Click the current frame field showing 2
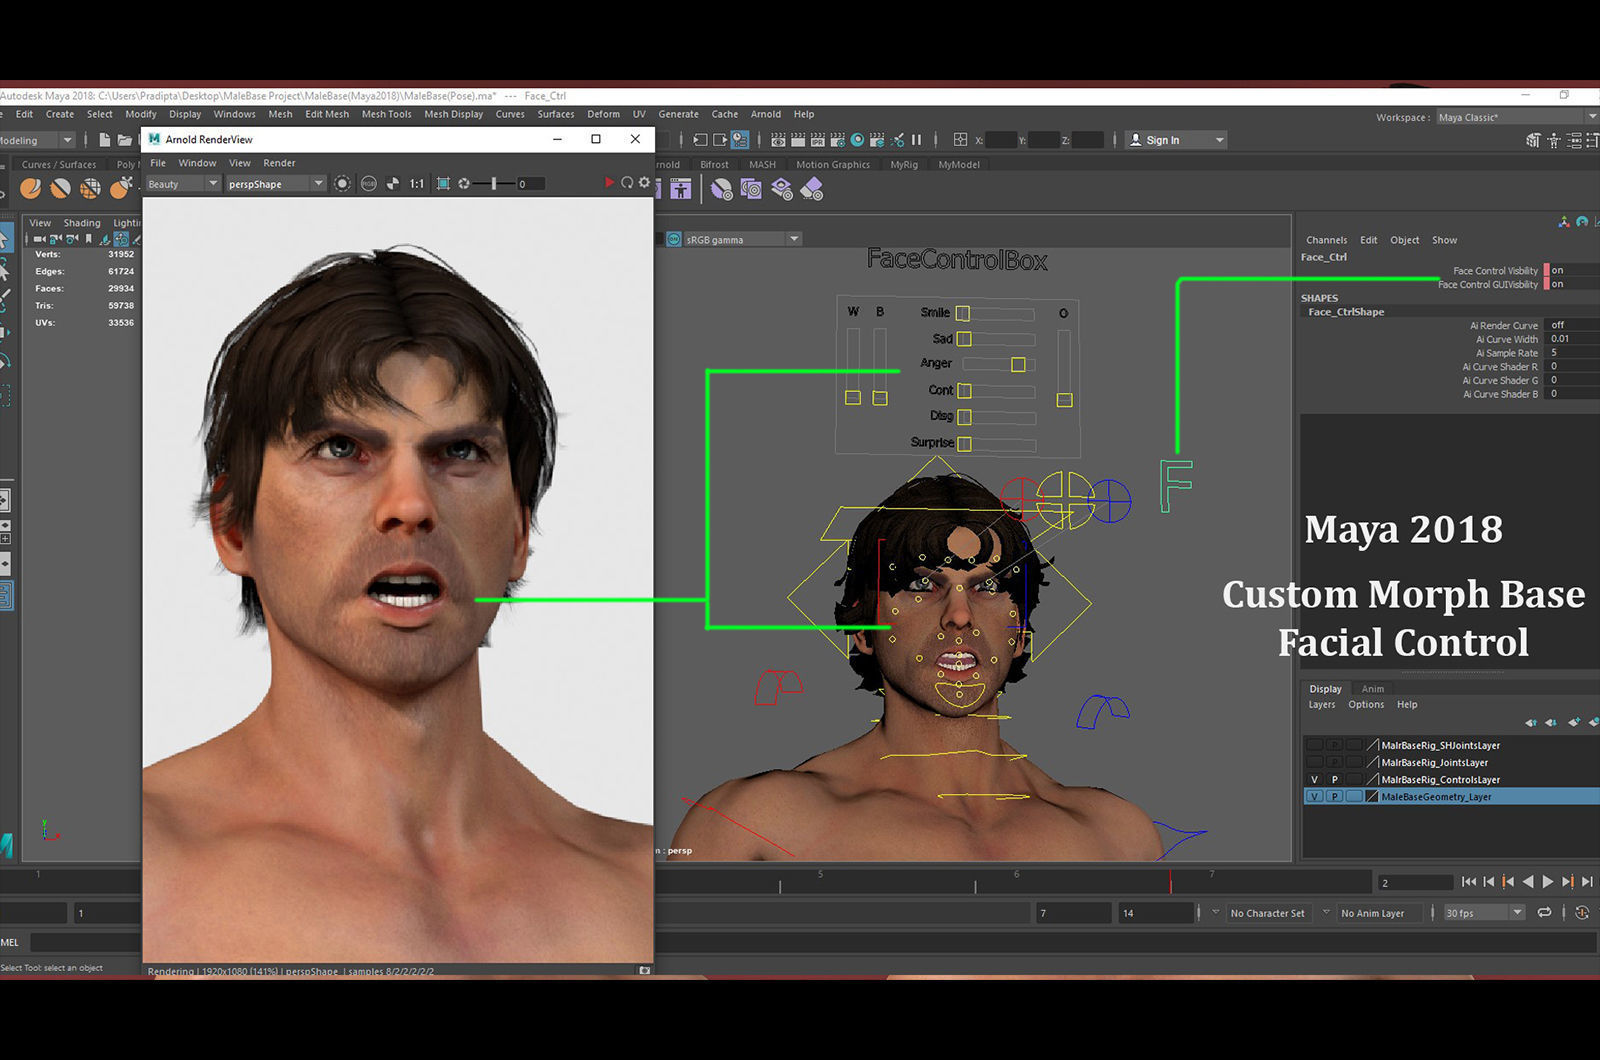1600x1060 pixels. pos(1415,882)
